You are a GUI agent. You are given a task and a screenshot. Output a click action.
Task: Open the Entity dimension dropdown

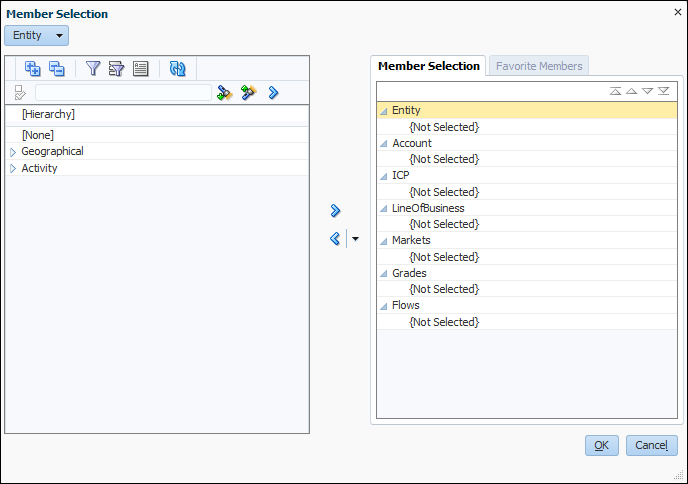[x=37, y=35]
